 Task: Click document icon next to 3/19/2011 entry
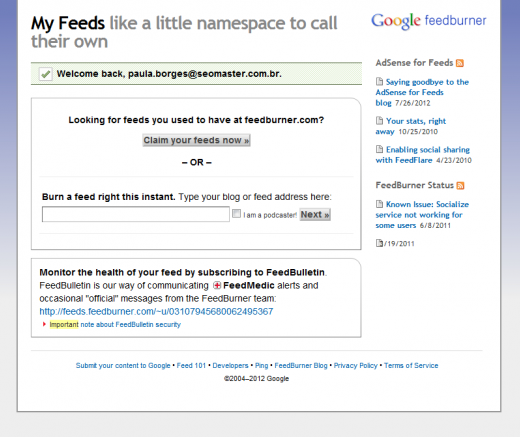tap(379, 243)
